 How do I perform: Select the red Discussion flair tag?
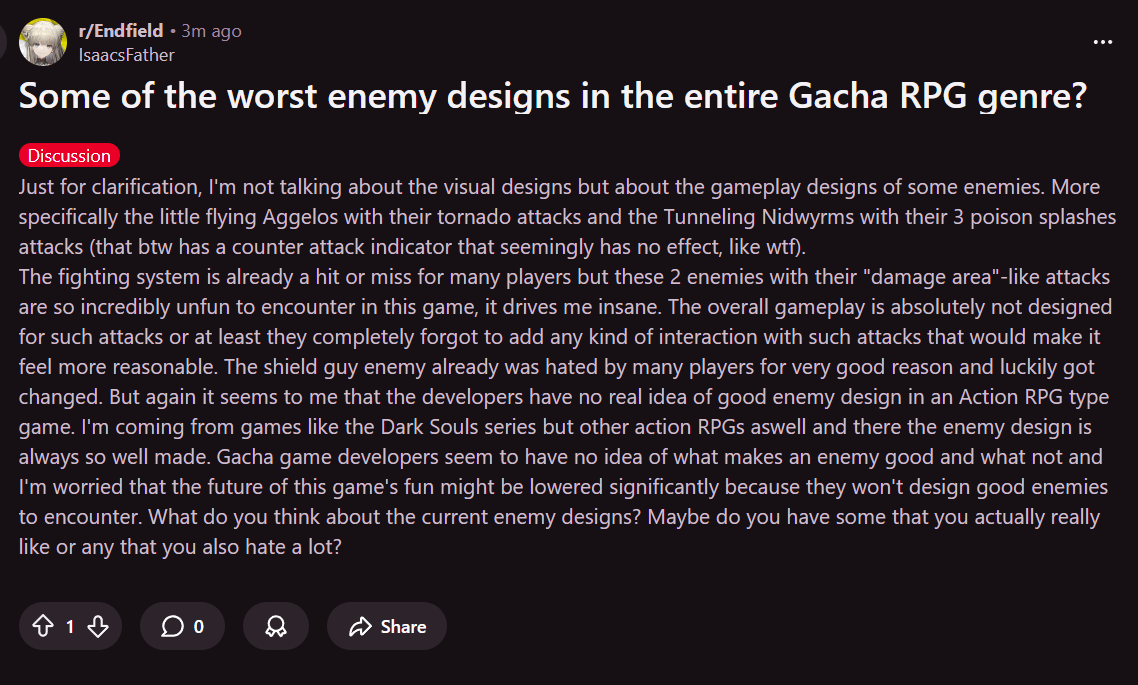69,155
